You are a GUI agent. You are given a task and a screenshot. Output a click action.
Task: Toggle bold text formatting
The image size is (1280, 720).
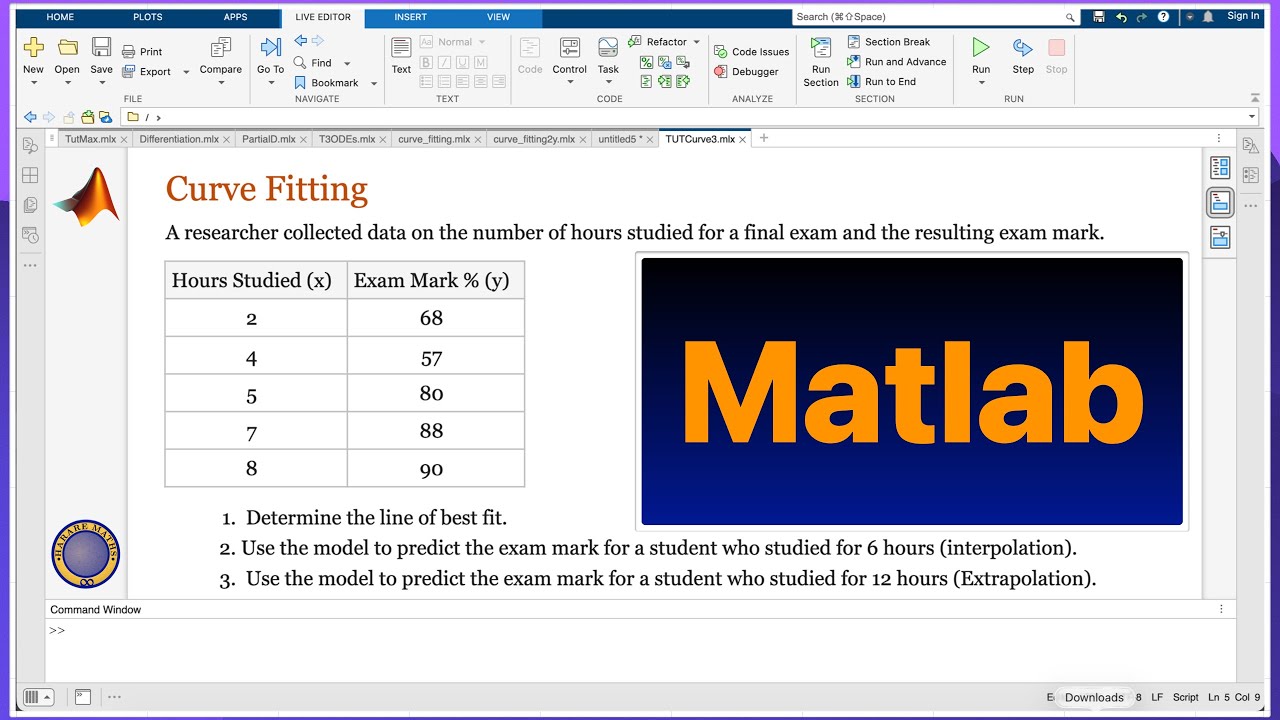[x=426, y=62]
